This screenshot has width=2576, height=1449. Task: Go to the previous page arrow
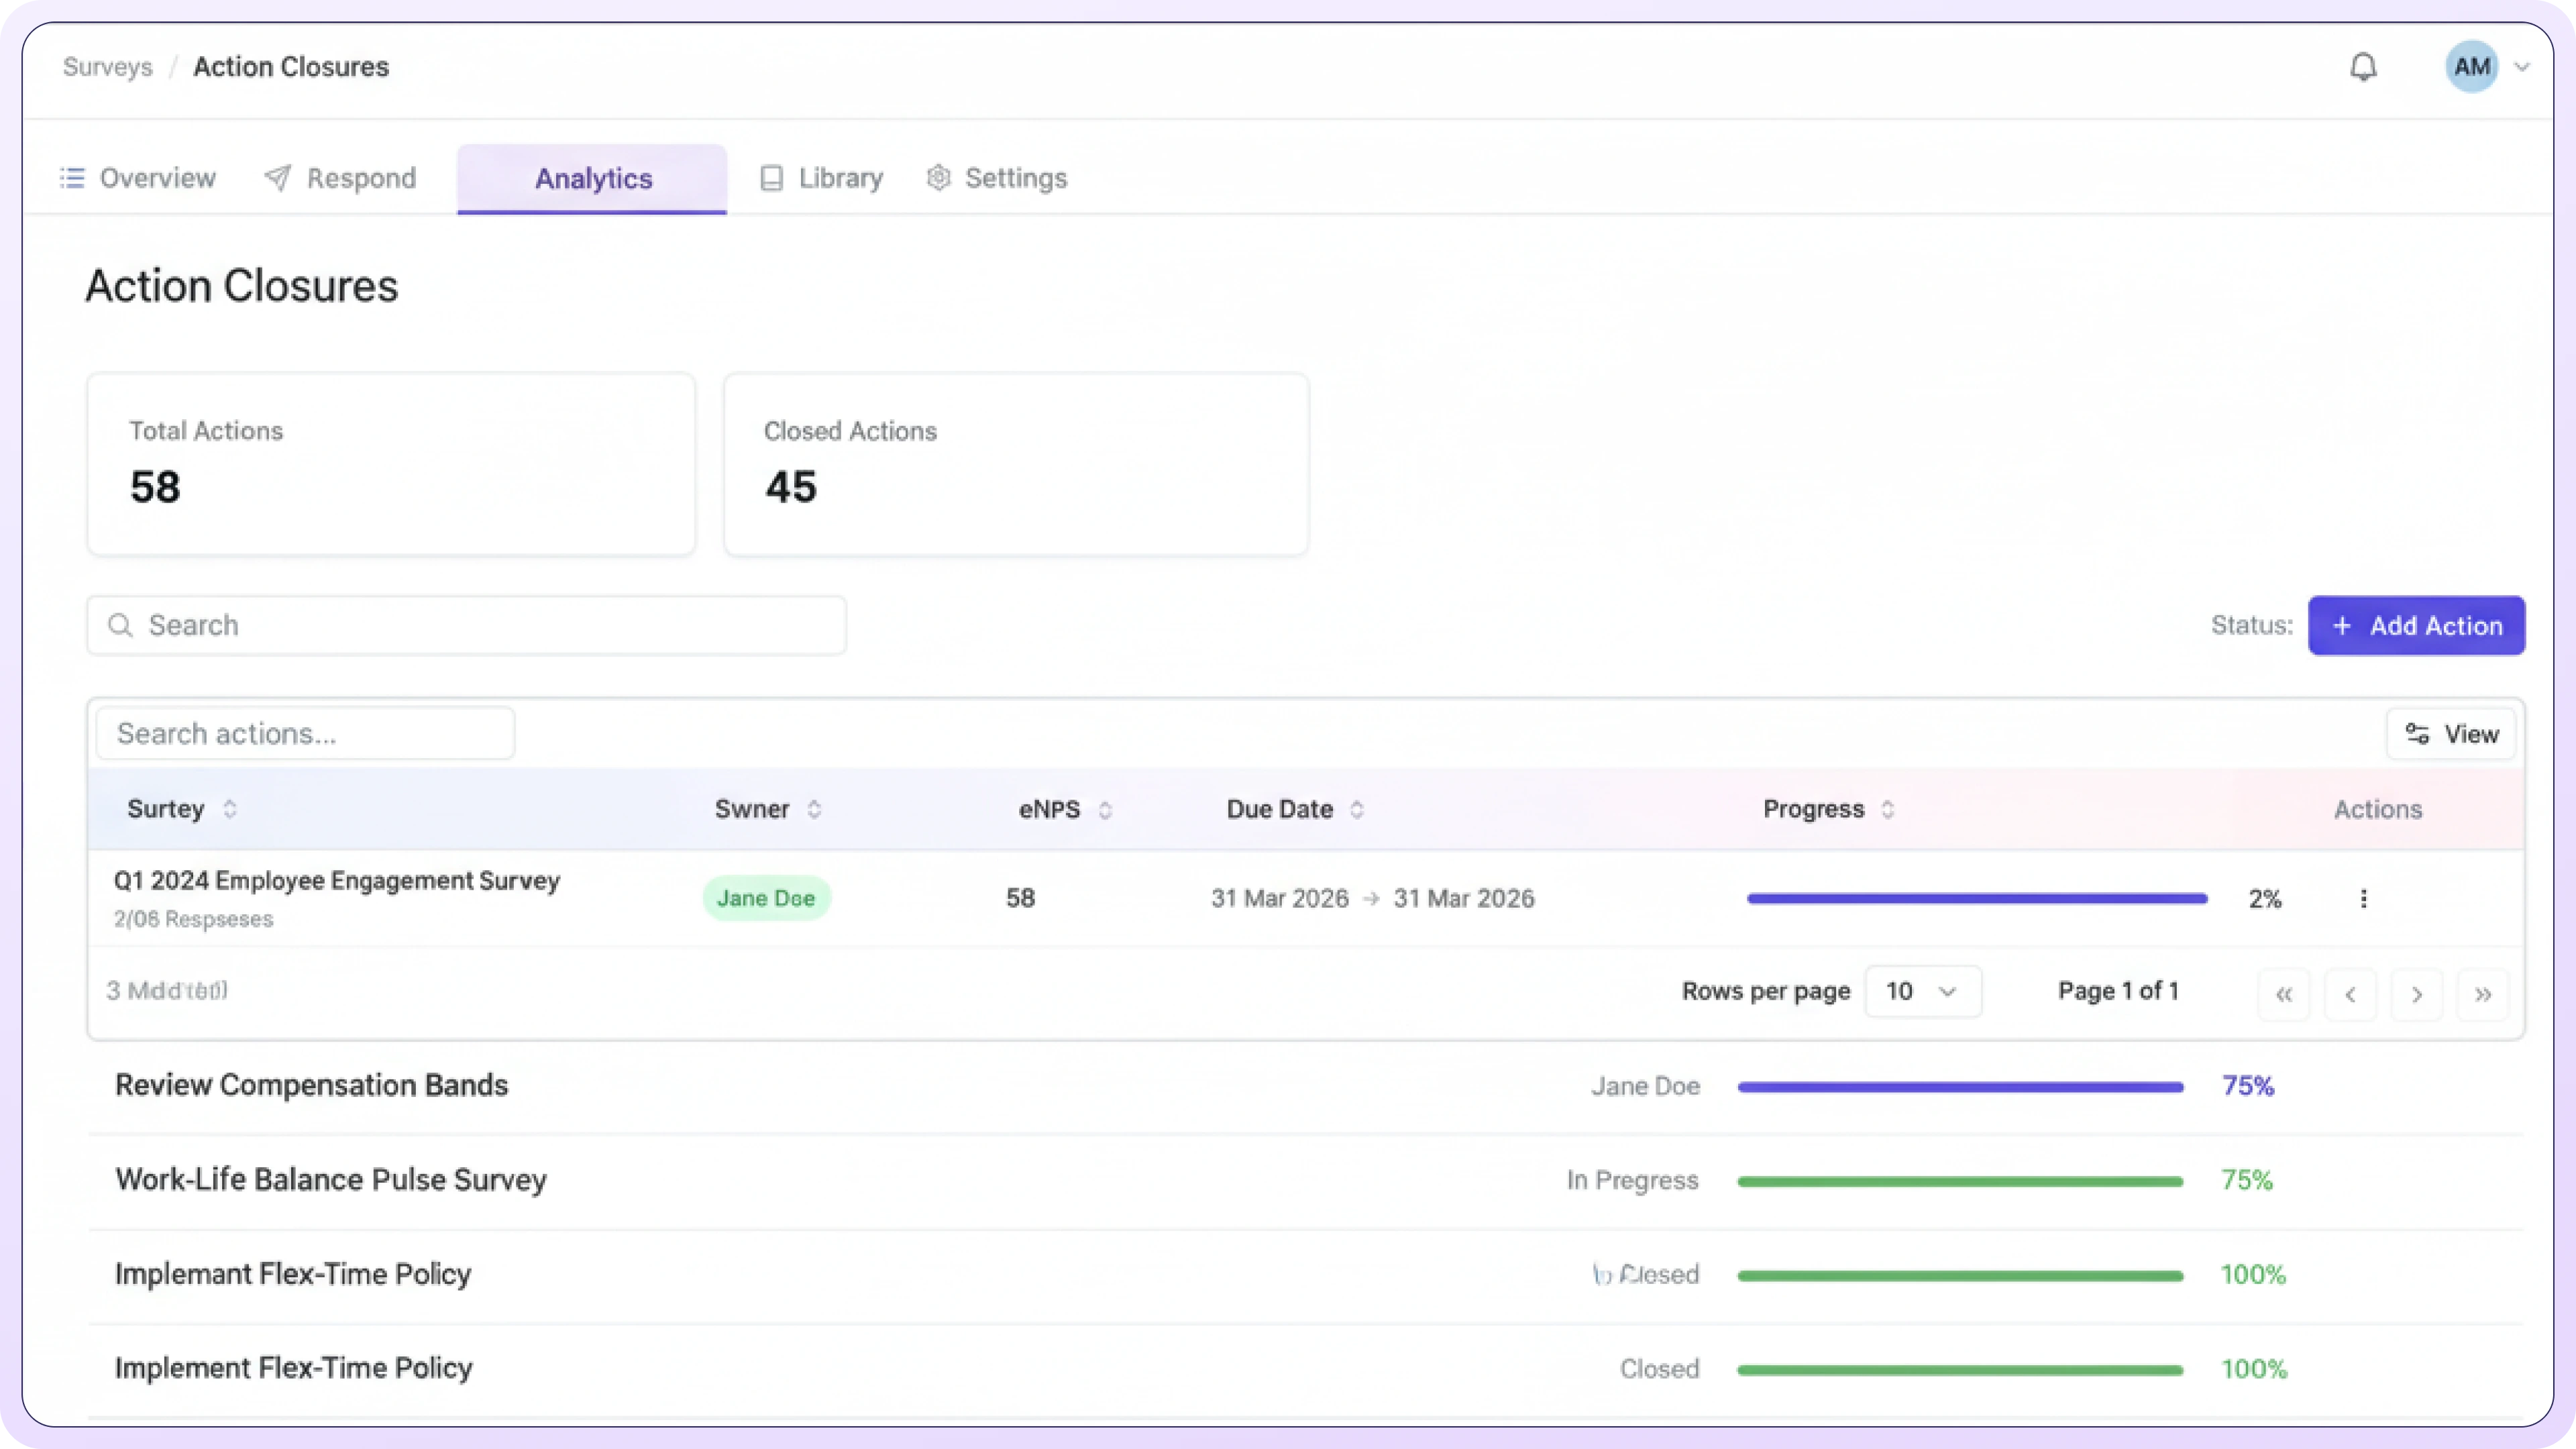2350,994
